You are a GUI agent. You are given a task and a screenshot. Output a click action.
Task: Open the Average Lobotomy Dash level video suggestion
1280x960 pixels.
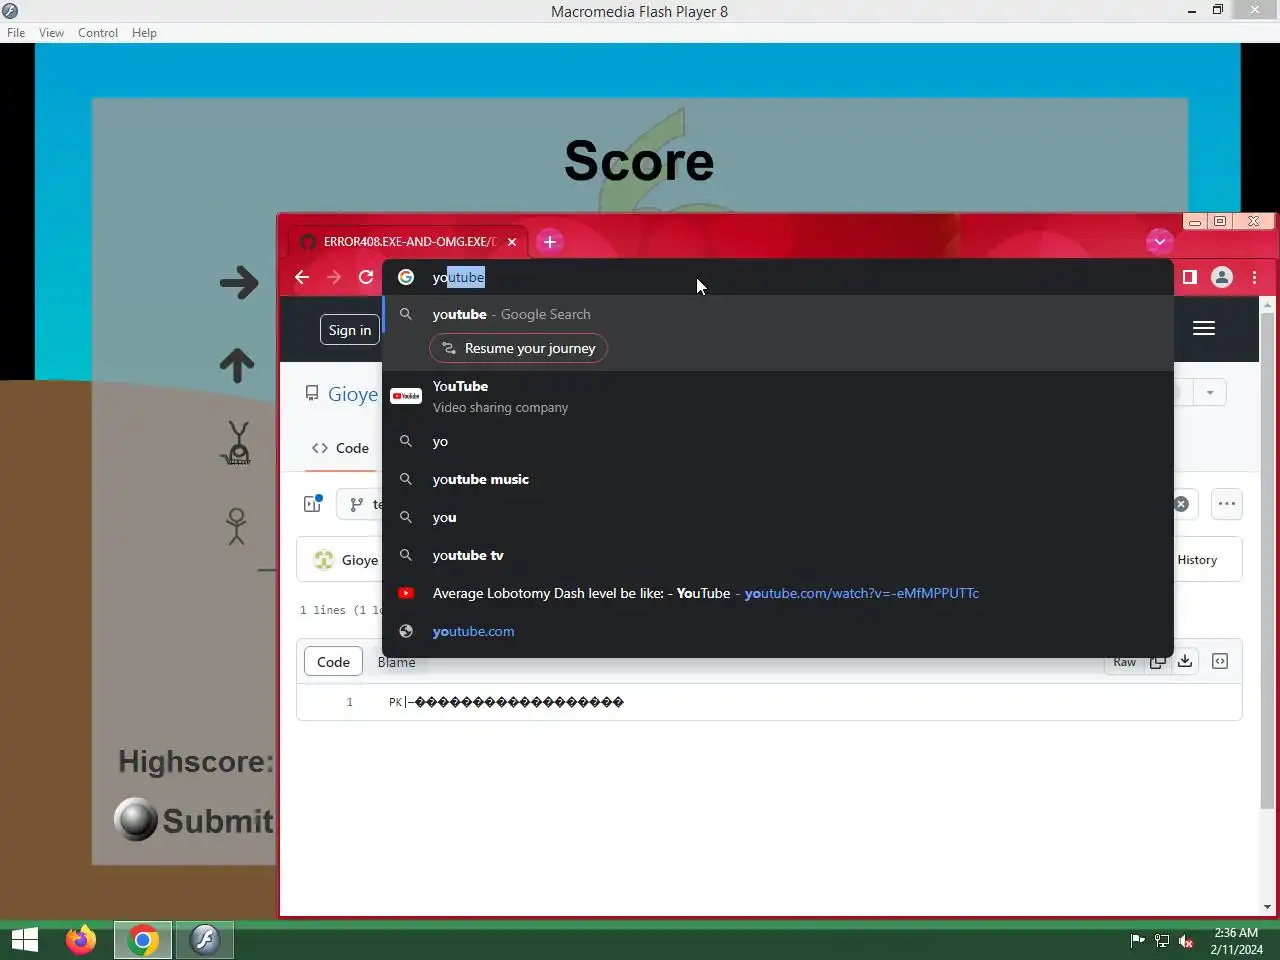coord(778,593)
